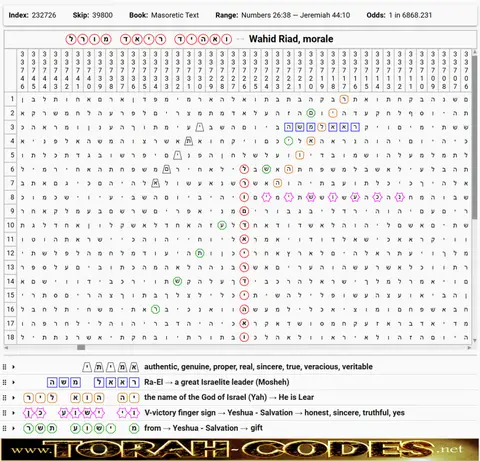Click the 'from → Yeshua - Salvation → gift' description
The image size is (480, 461).
[203, 428]
